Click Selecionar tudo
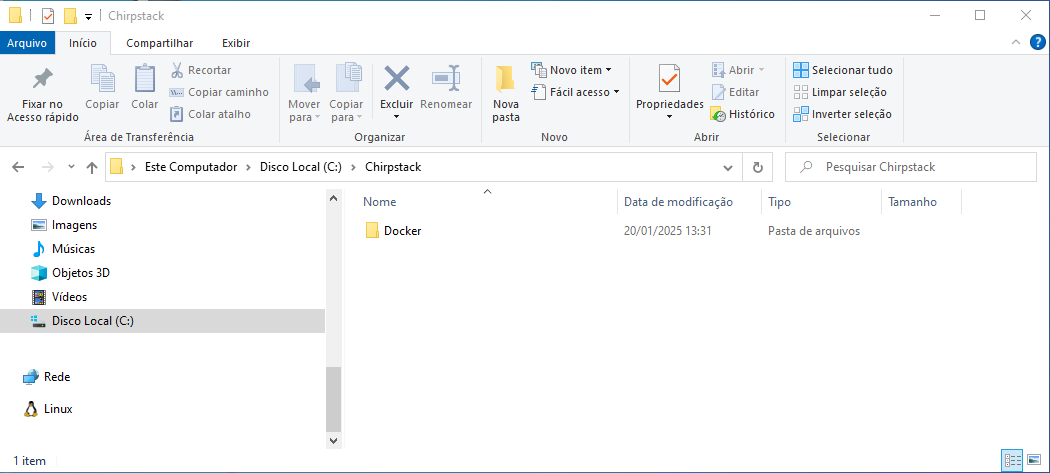 coord(843,70)
